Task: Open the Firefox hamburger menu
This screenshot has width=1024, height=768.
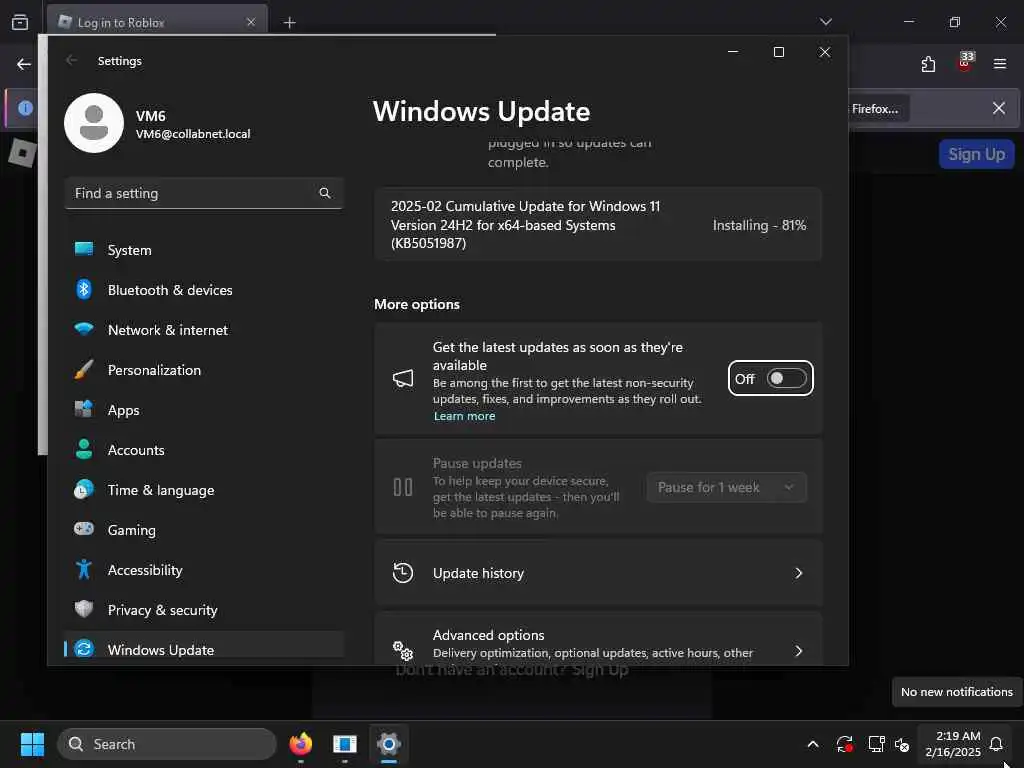Action: [x=999, y=64]
